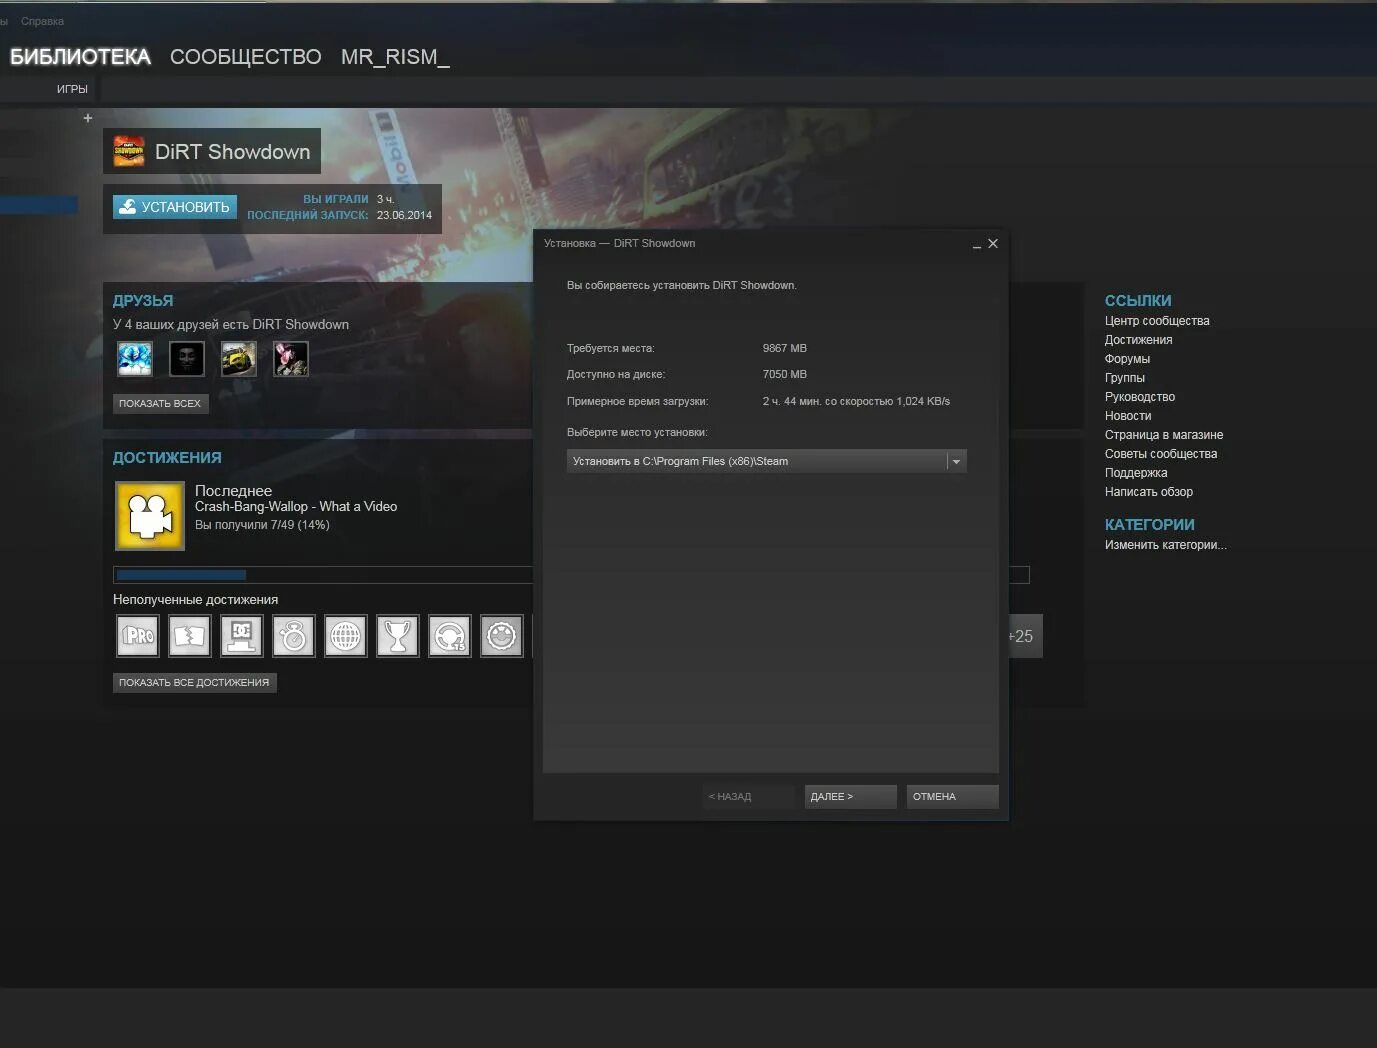
Task: Select the stopwatch unearned achievement icon
Action: pyautogui.click(x=294, y=636)
